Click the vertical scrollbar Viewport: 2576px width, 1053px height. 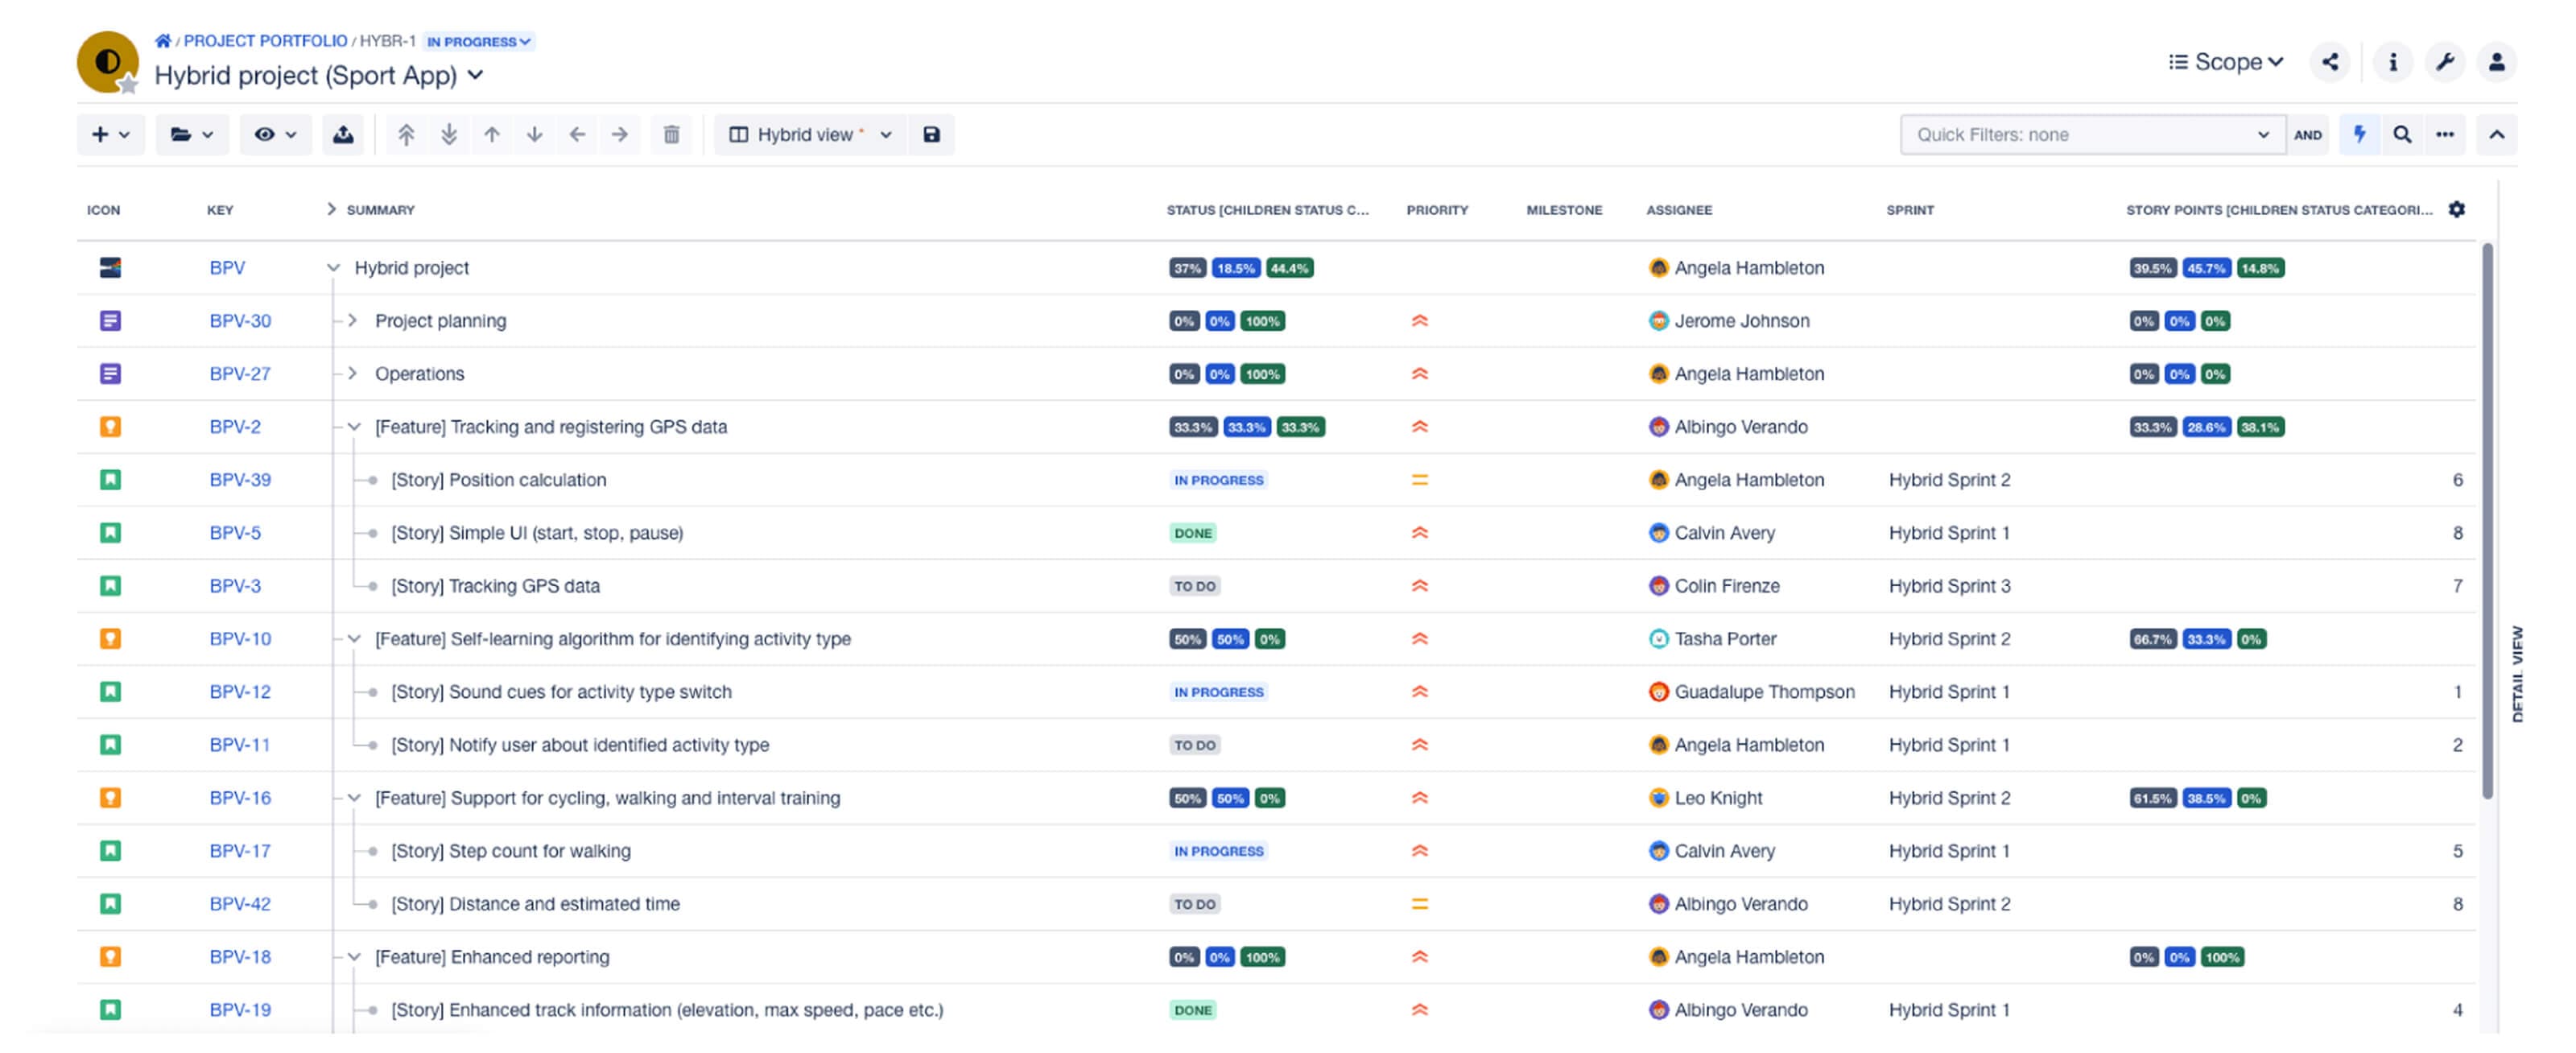(2487, 520)
